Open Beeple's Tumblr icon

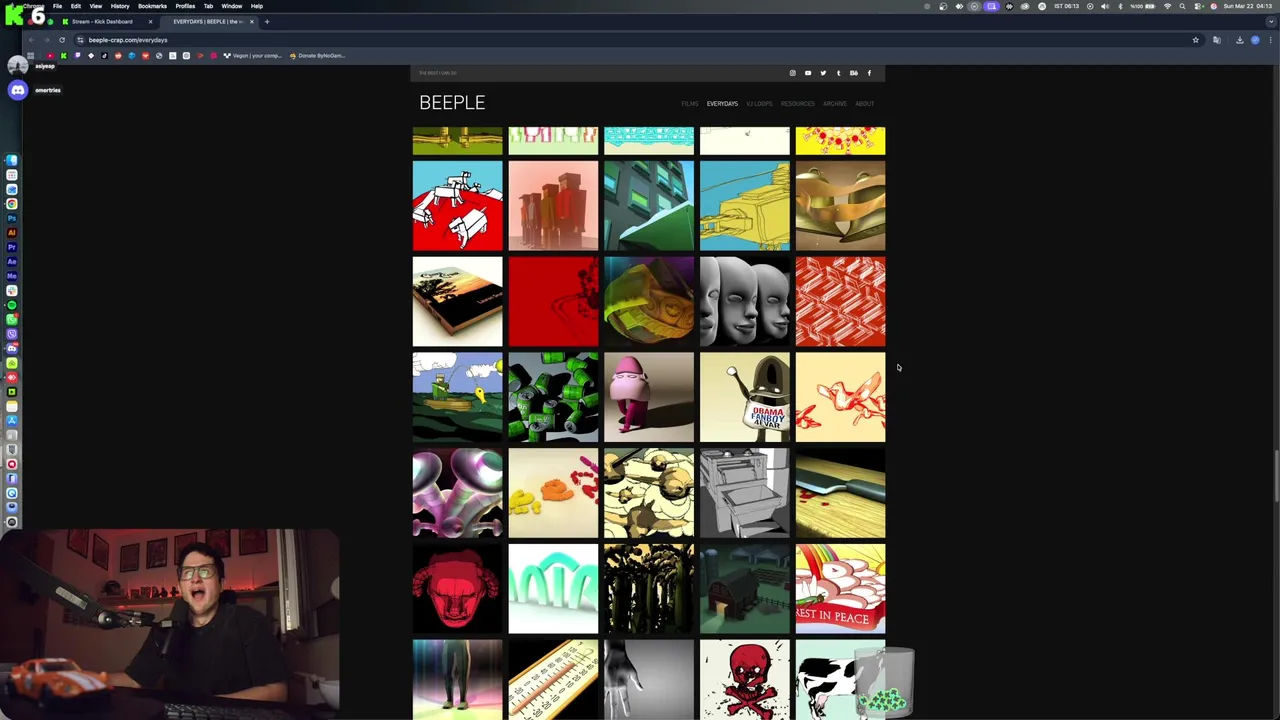tap(838, 73)
